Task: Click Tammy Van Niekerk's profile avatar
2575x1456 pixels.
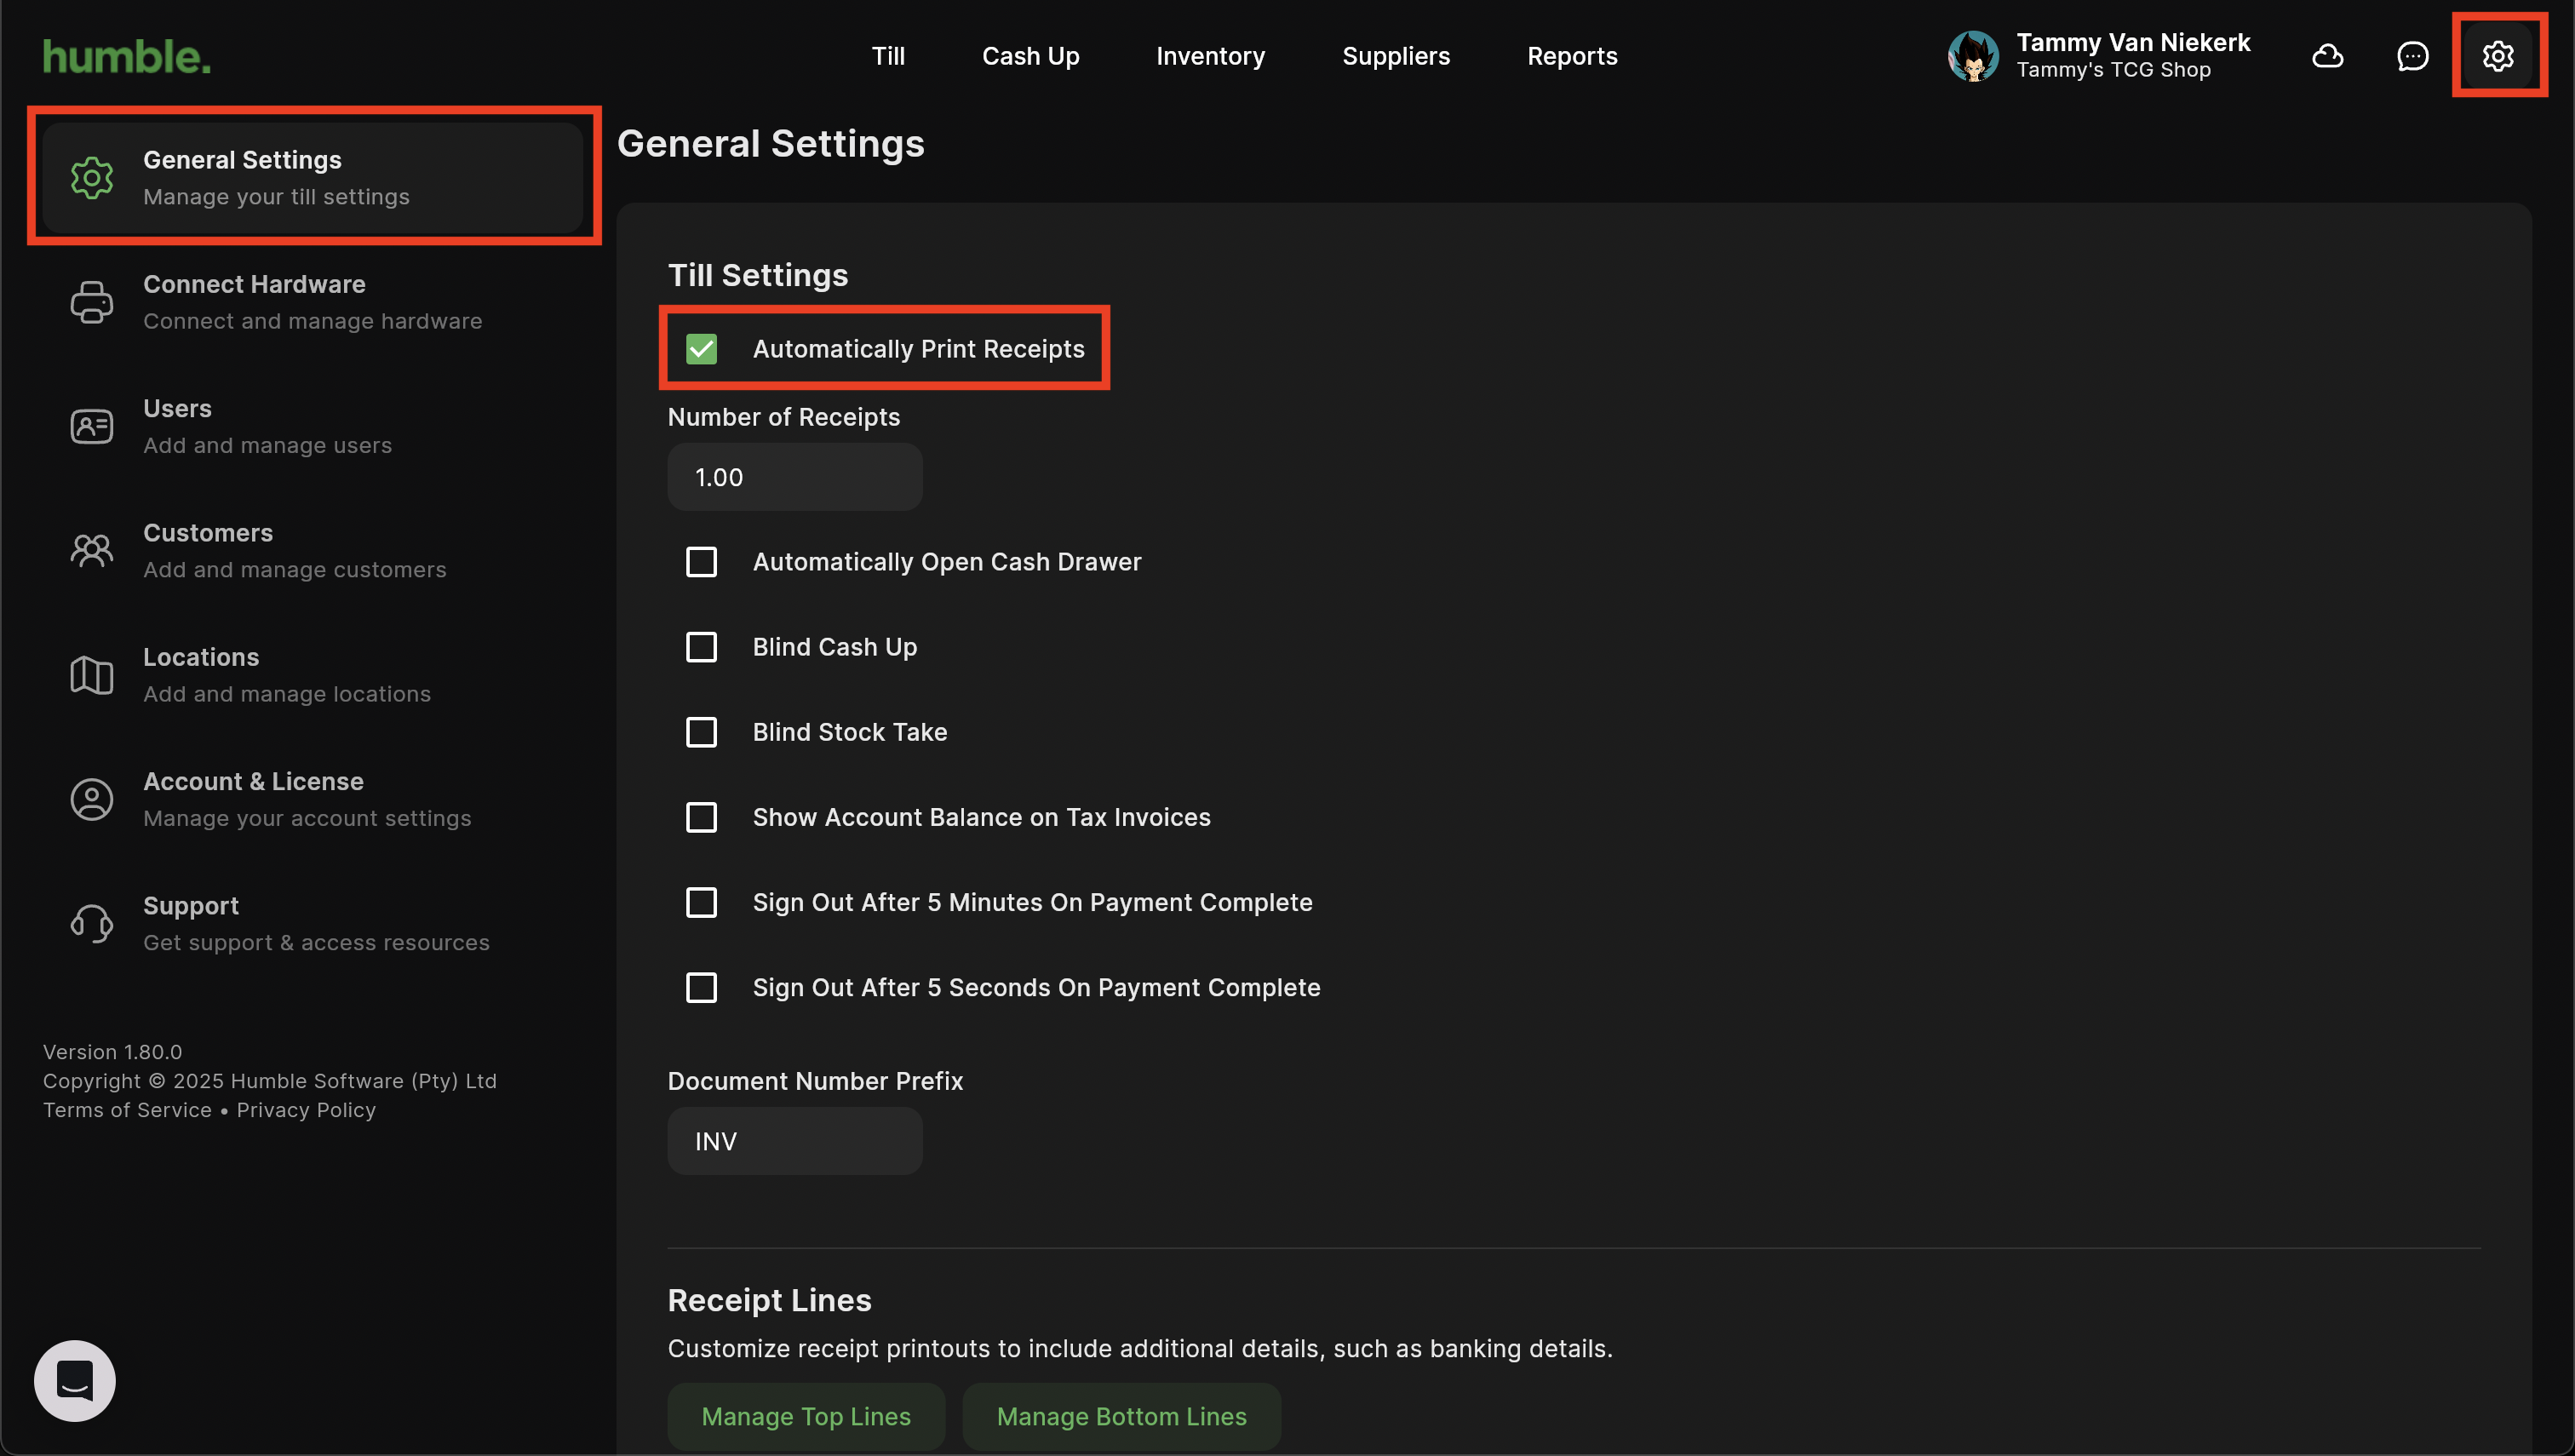Action: tap(1973, 56)
